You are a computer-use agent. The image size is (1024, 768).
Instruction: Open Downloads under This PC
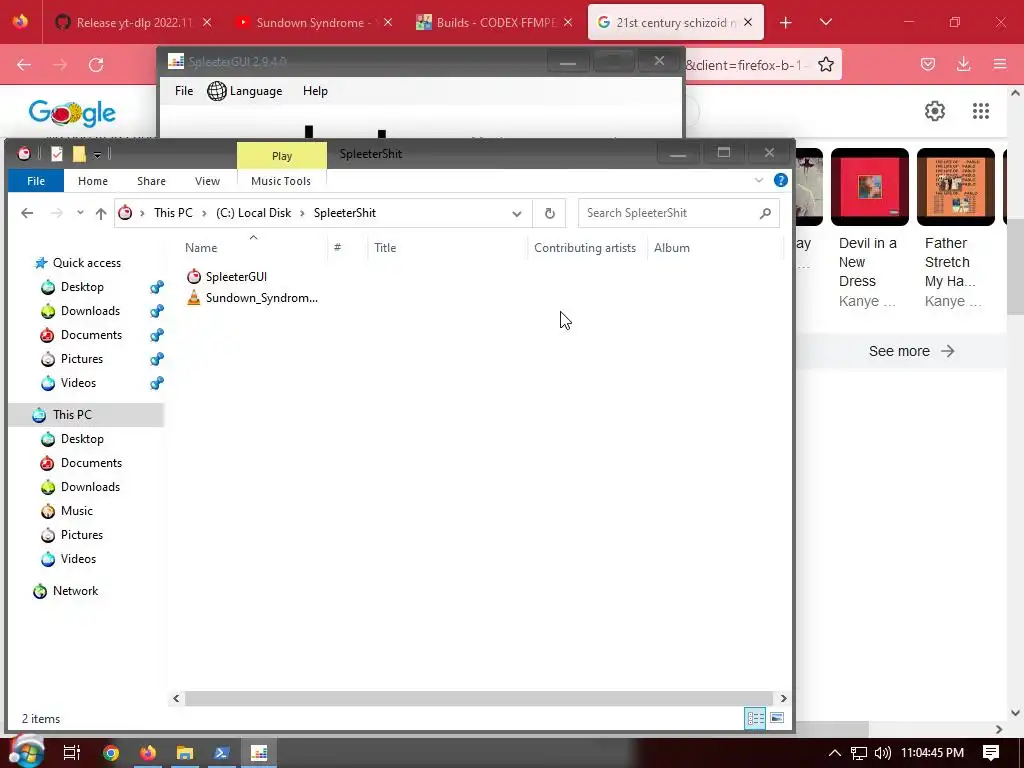tap(90, 487)
